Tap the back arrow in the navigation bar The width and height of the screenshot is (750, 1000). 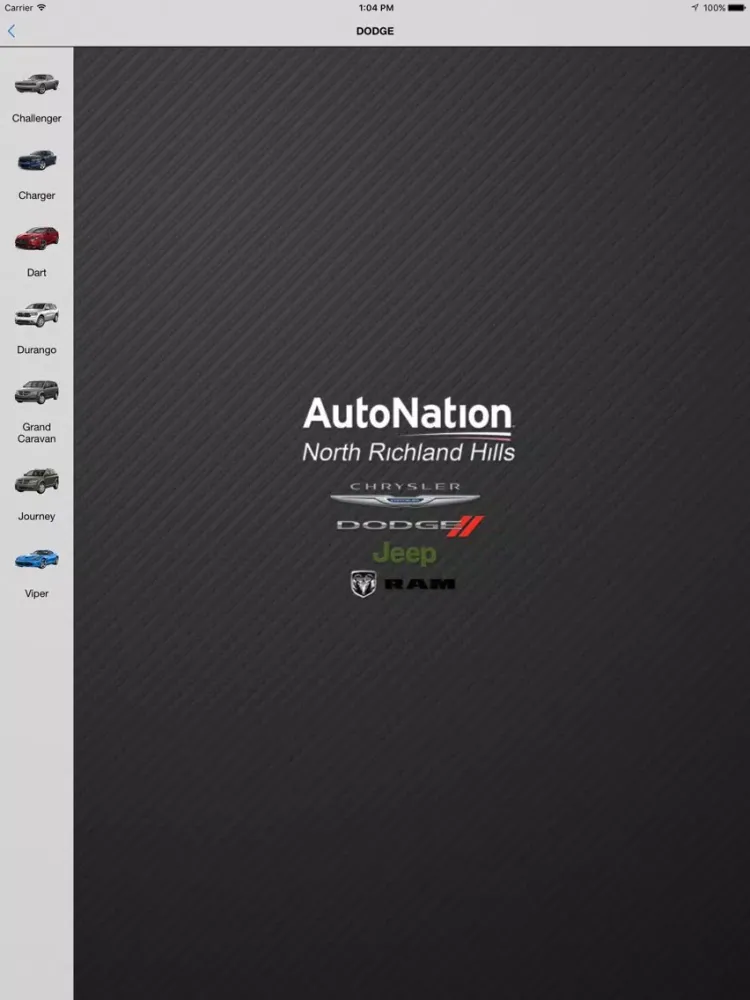11,31
